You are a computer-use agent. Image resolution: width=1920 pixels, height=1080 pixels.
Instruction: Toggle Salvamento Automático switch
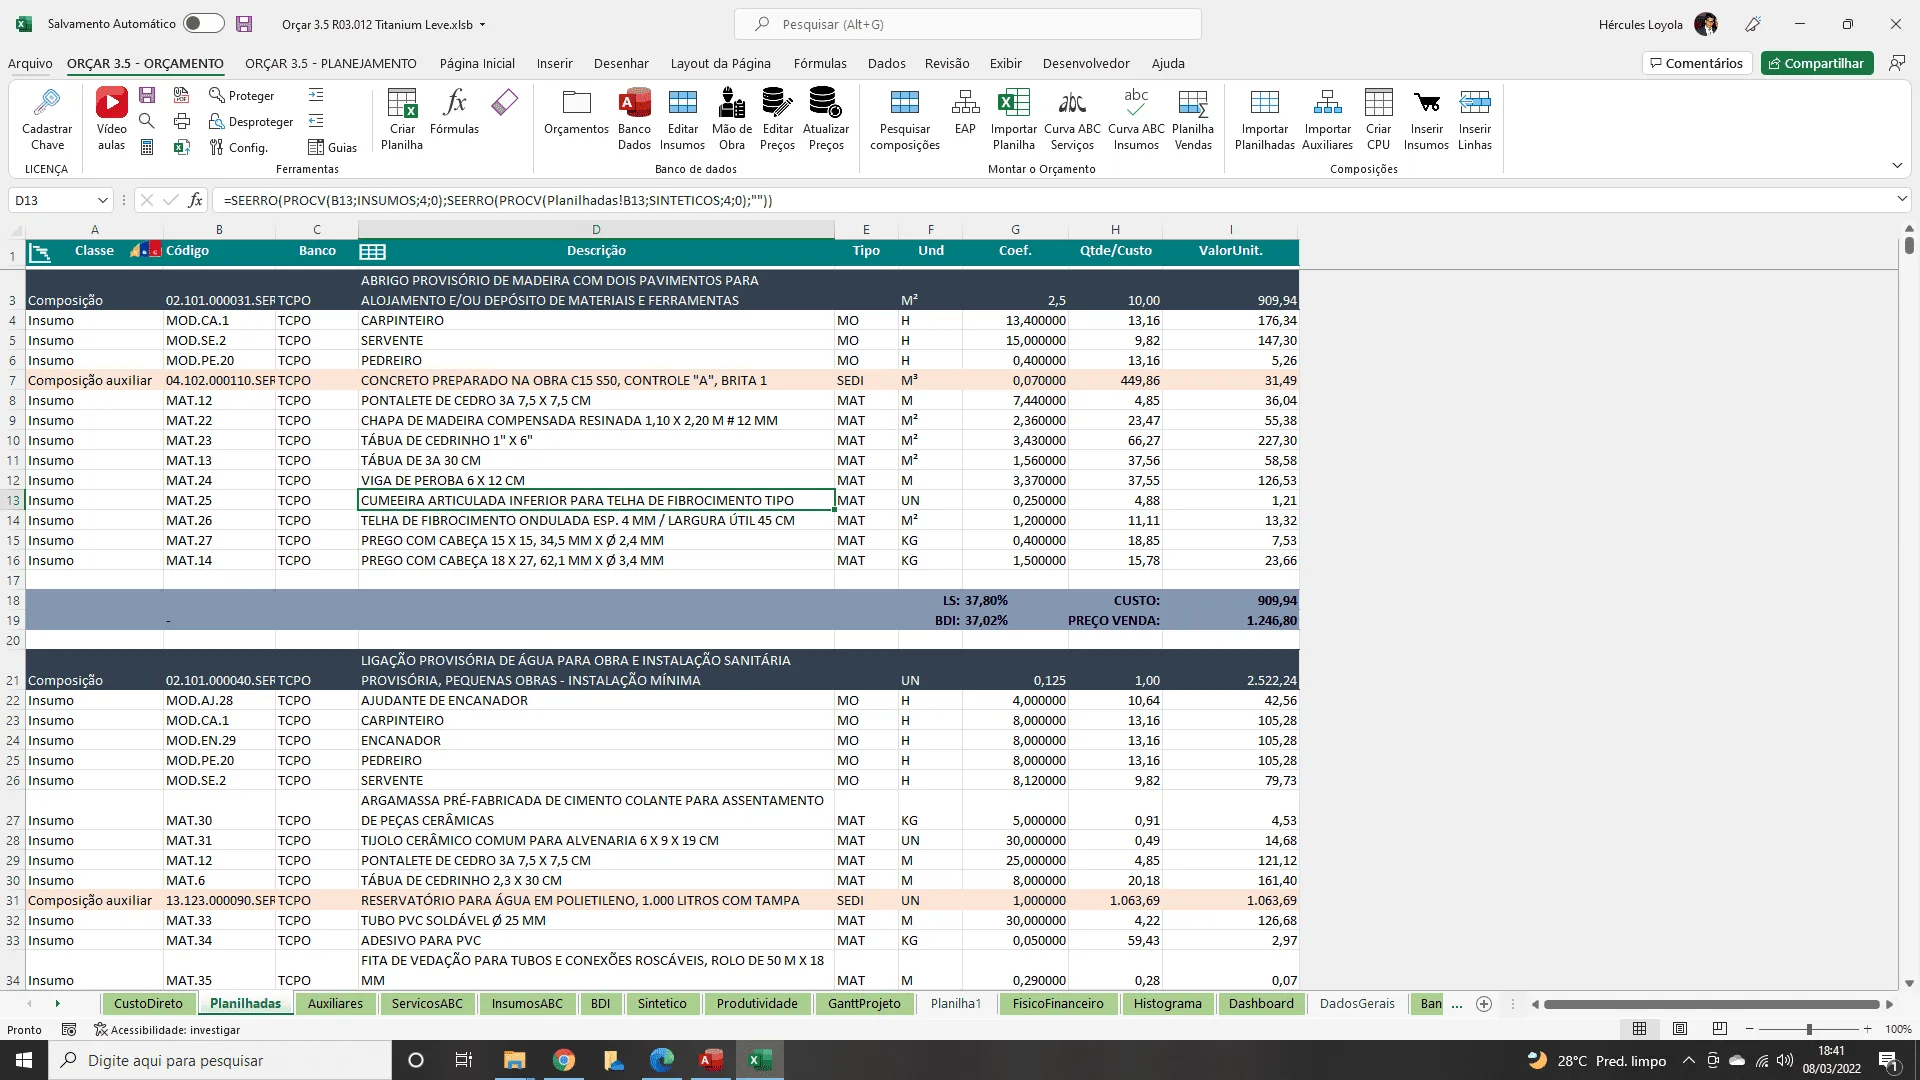coord(204,24)
